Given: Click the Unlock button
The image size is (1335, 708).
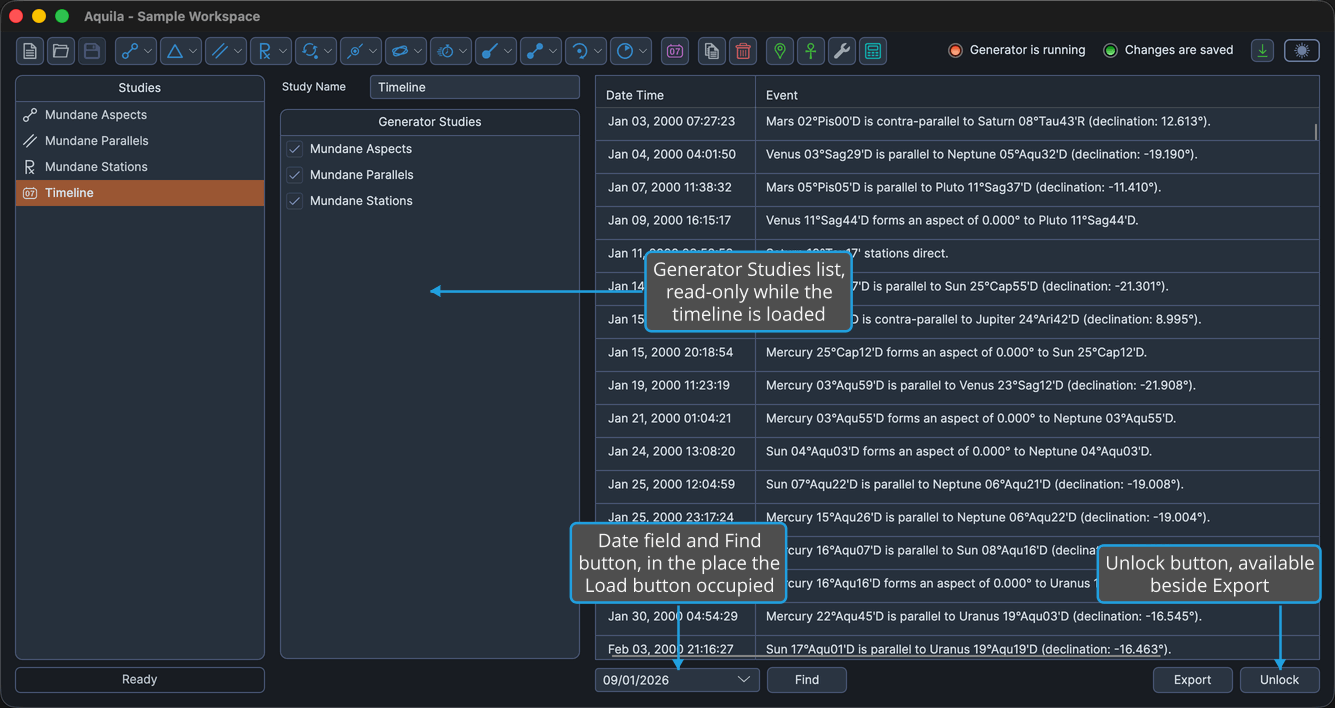Looking at the screenshot, I should tap(1280, 680).
